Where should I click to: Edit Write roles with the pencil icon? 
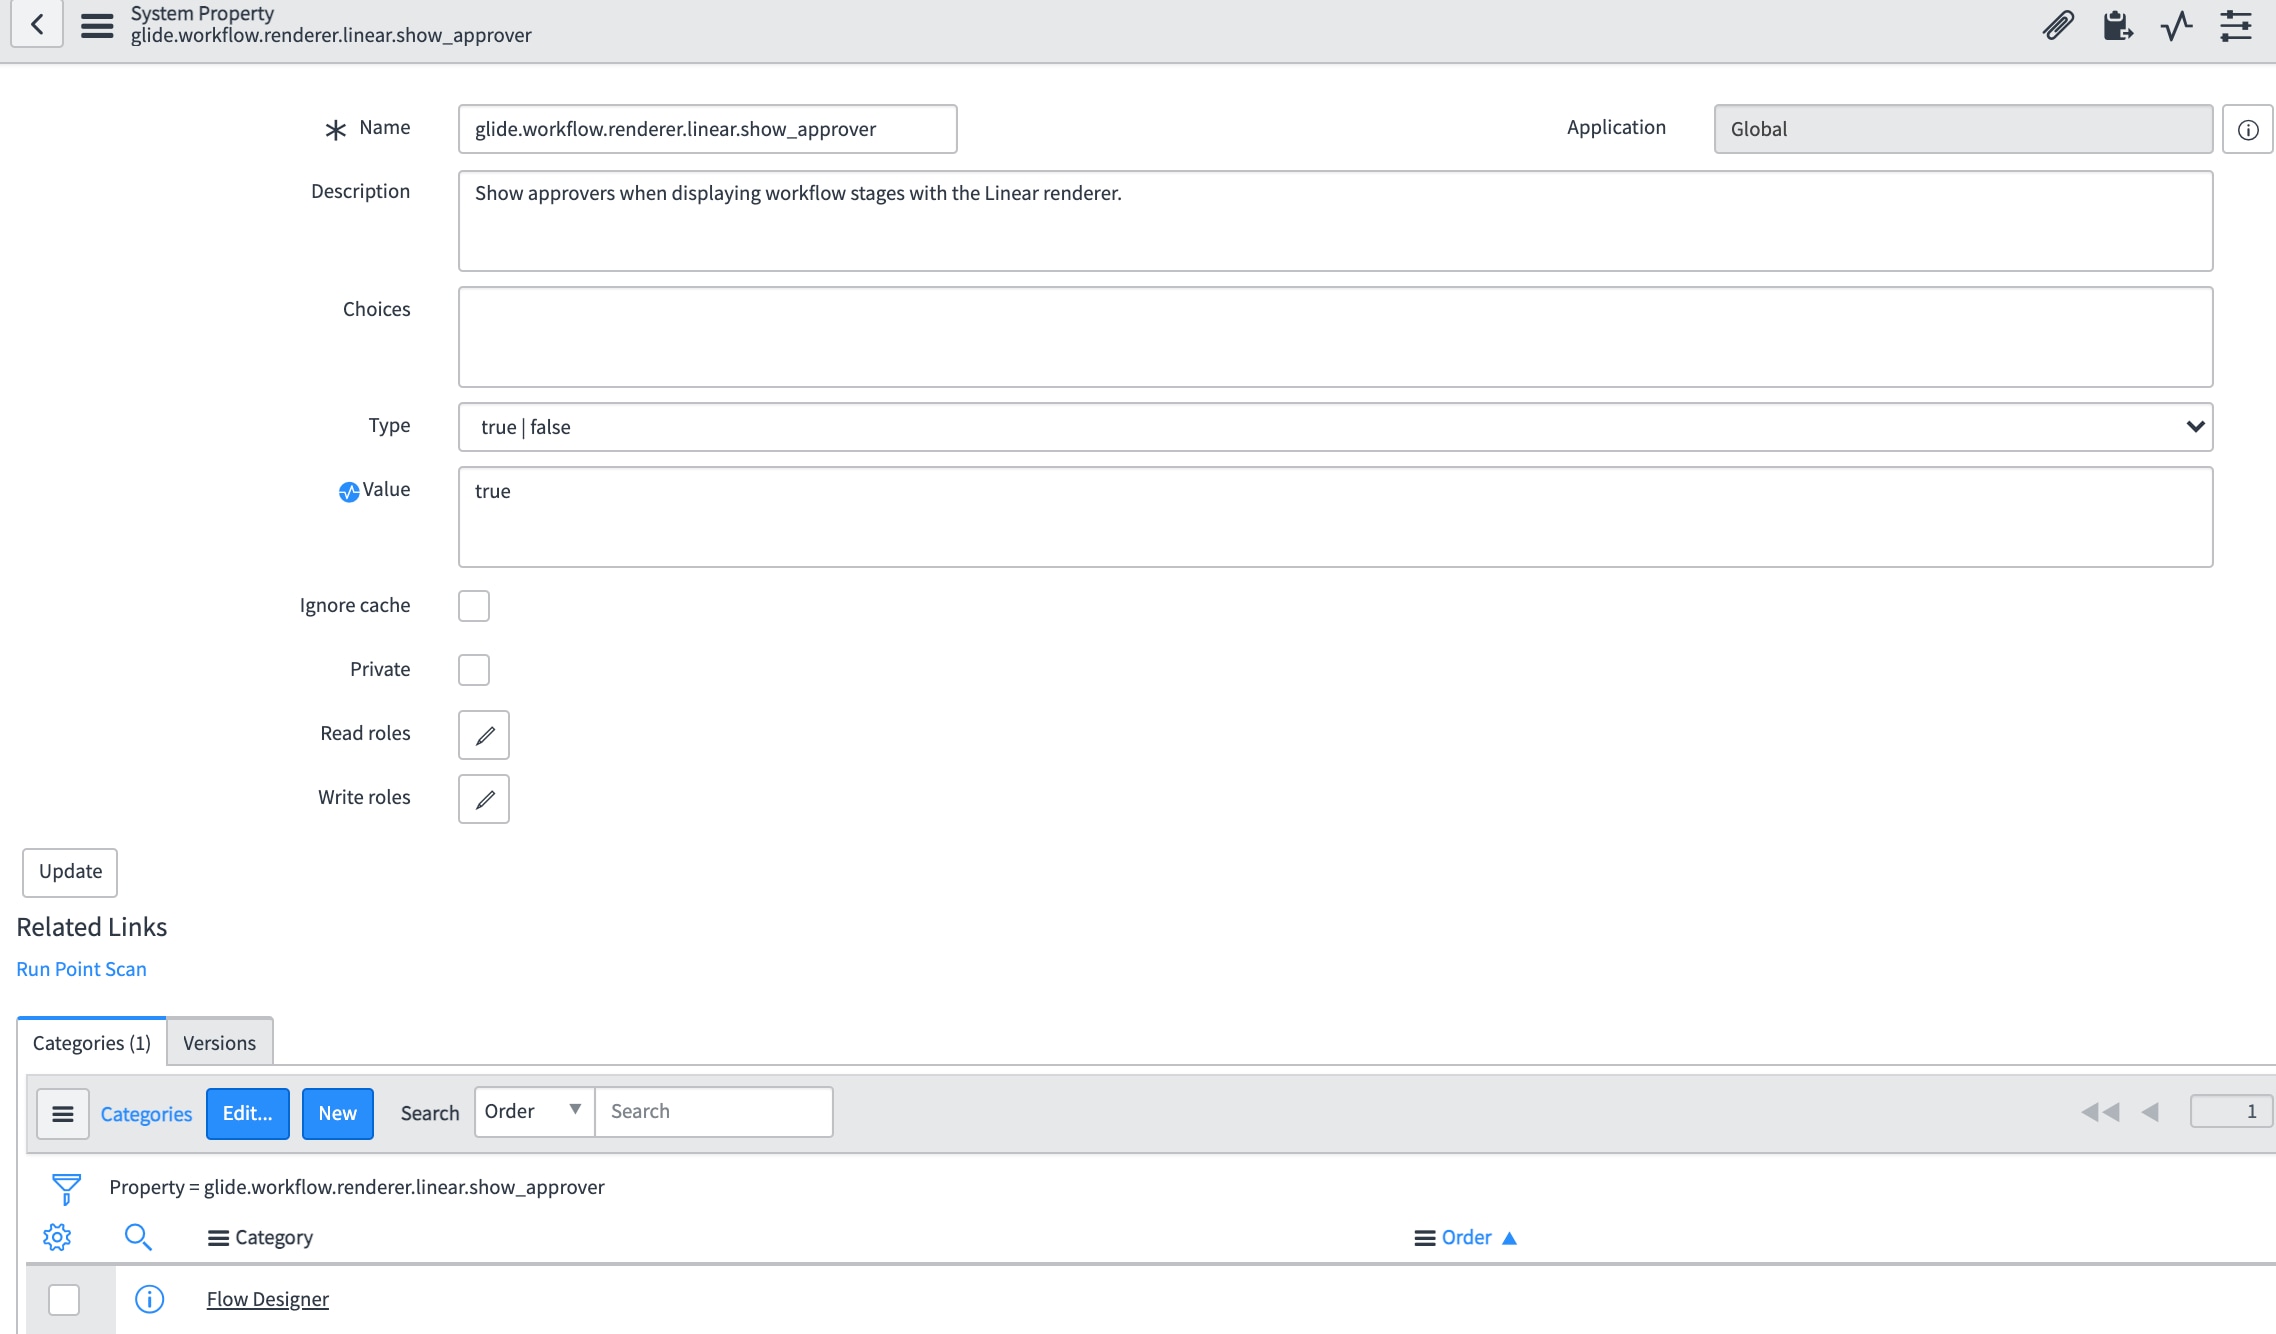tap(484, 799)
